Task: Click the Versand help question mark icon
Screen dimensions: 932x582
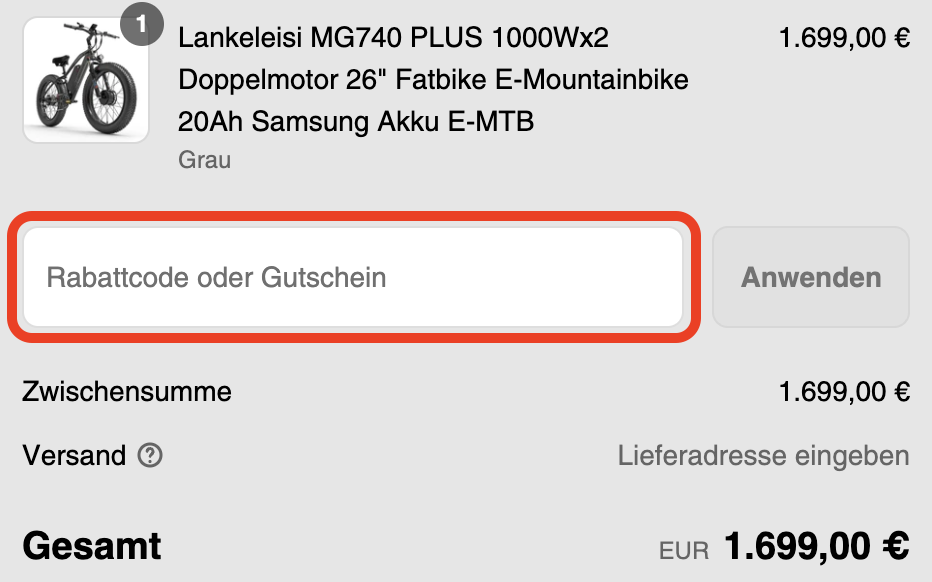Action: [x=150, y=455]
